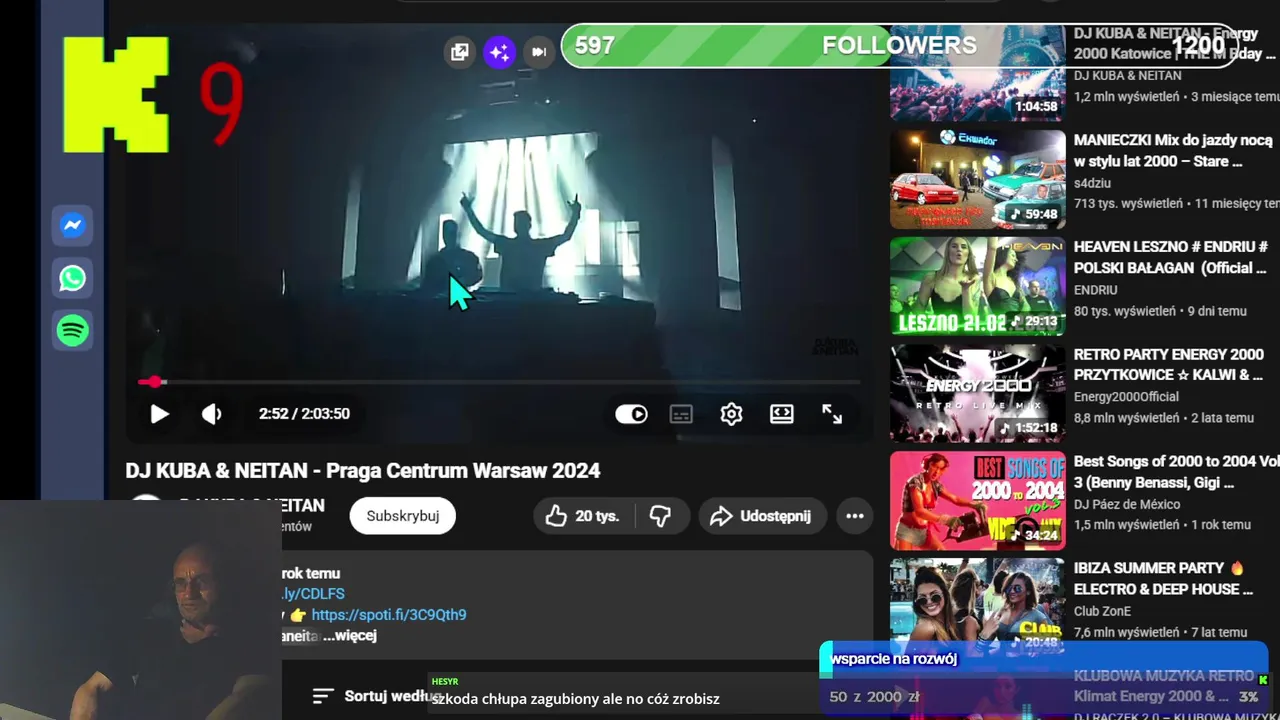
Task: Click the 2:52 / 2:03:50 time display
Action: tap(304, 414)
